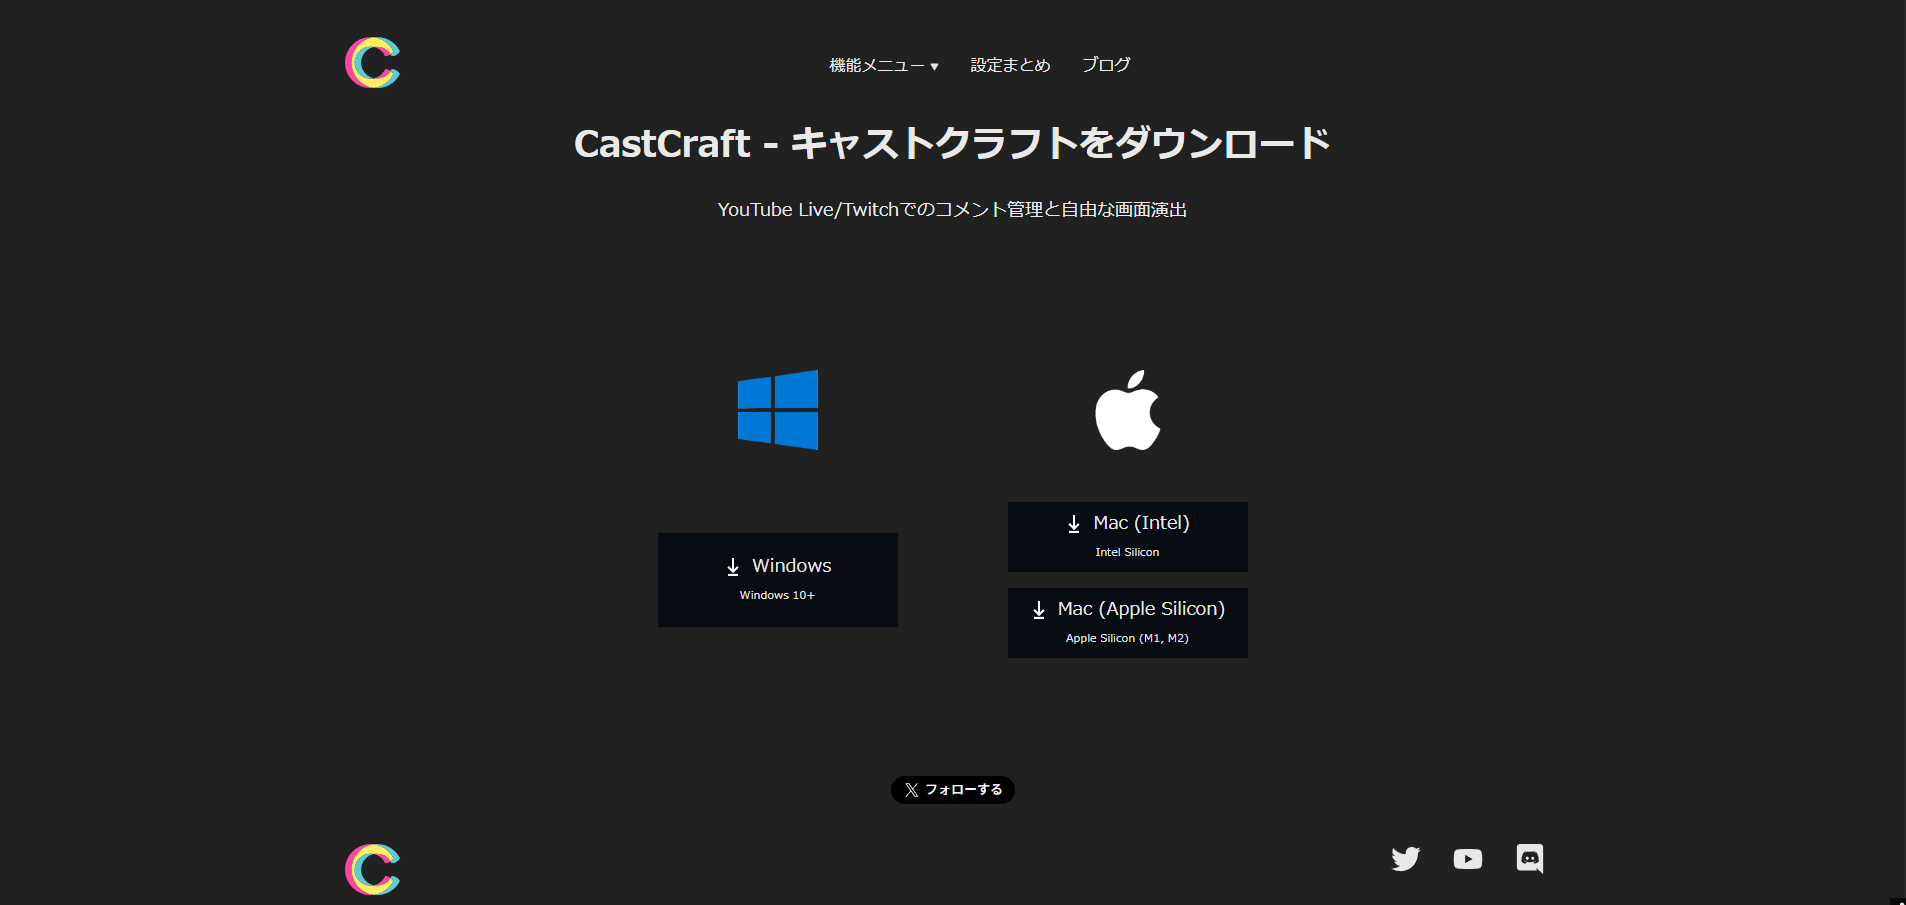Open the Twitter bird icon in footer
Viewport: 1906px width, 905px height.
pos(1406,859)
